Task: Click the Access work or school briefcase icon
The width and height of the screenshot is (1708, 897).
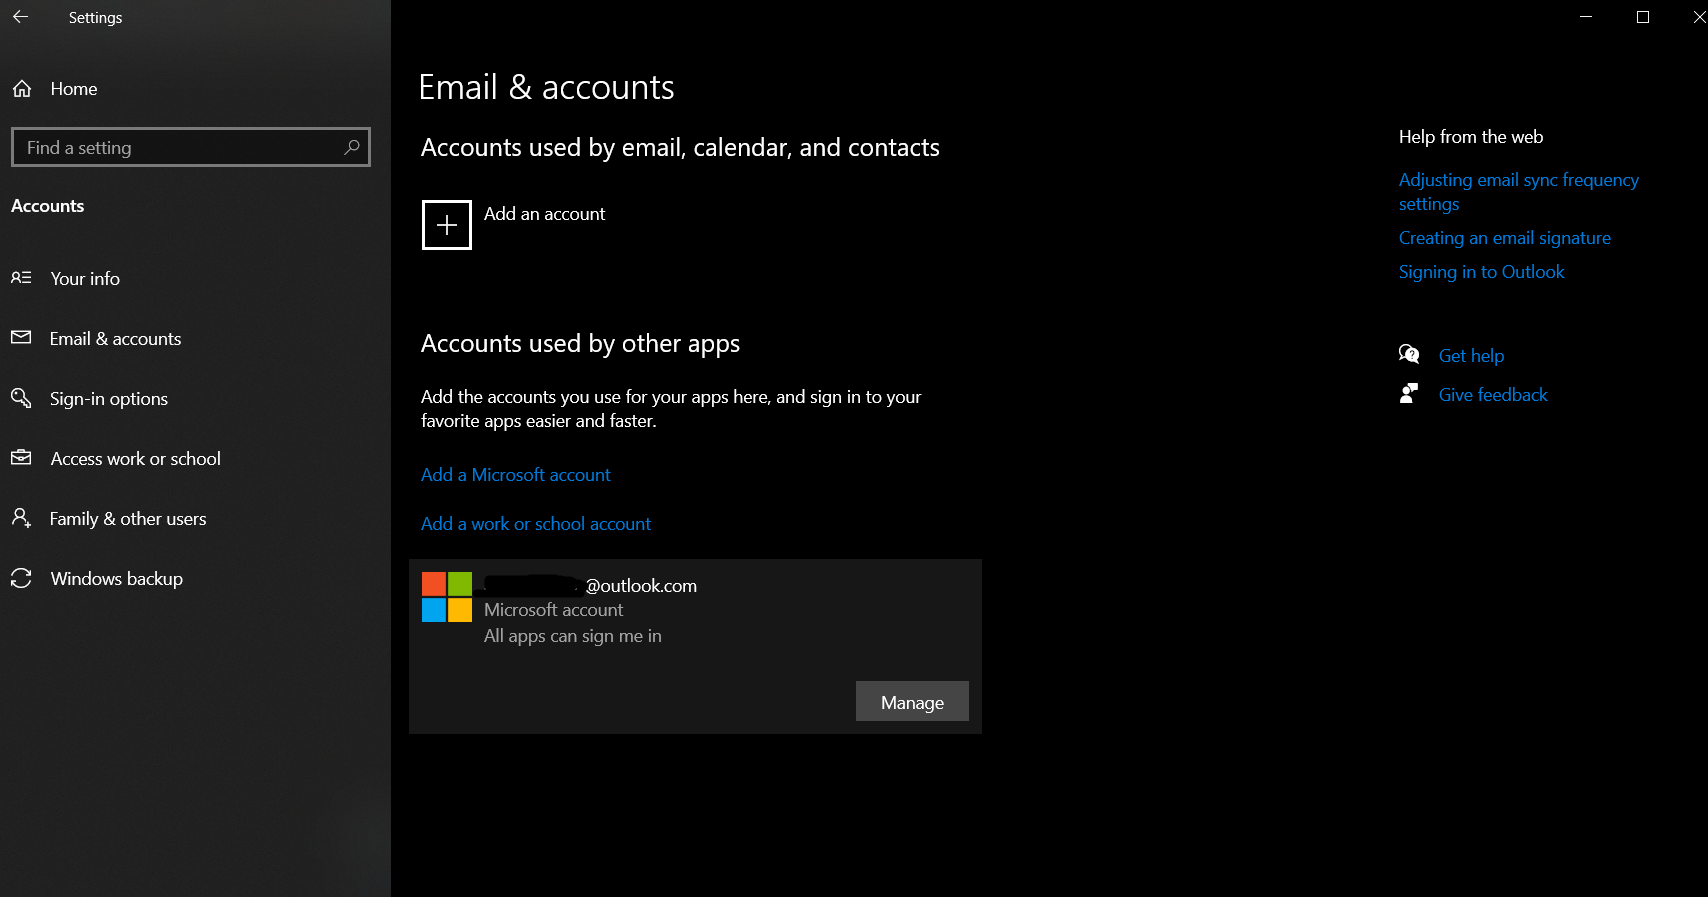Action: (x=21, y=458)
